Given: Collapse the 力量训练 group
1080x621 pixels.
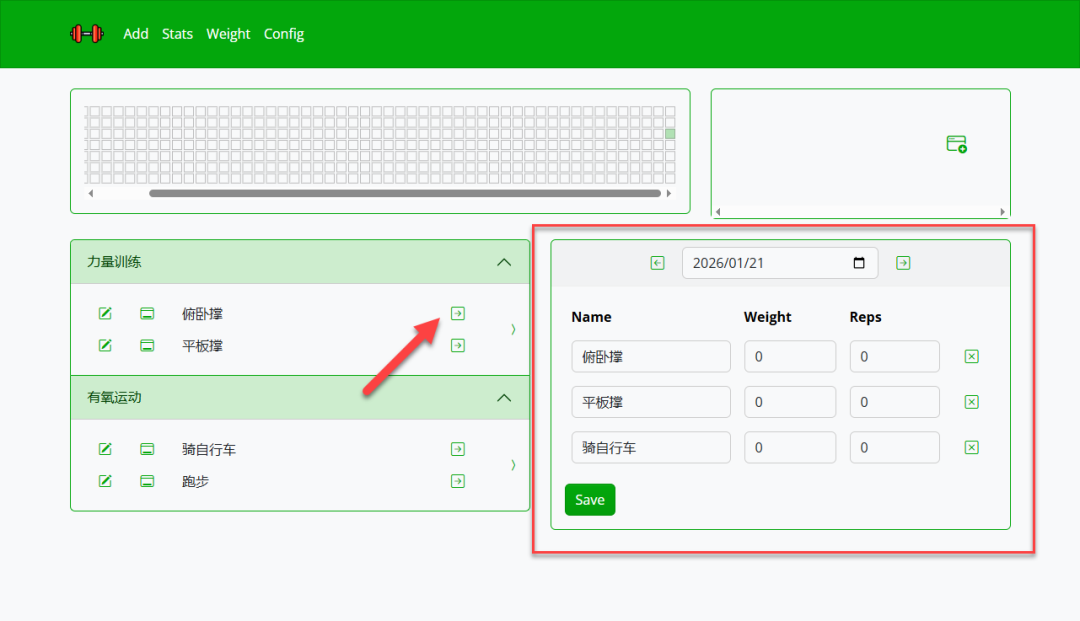Looking at the screenshot, I should tap(504, 262).
